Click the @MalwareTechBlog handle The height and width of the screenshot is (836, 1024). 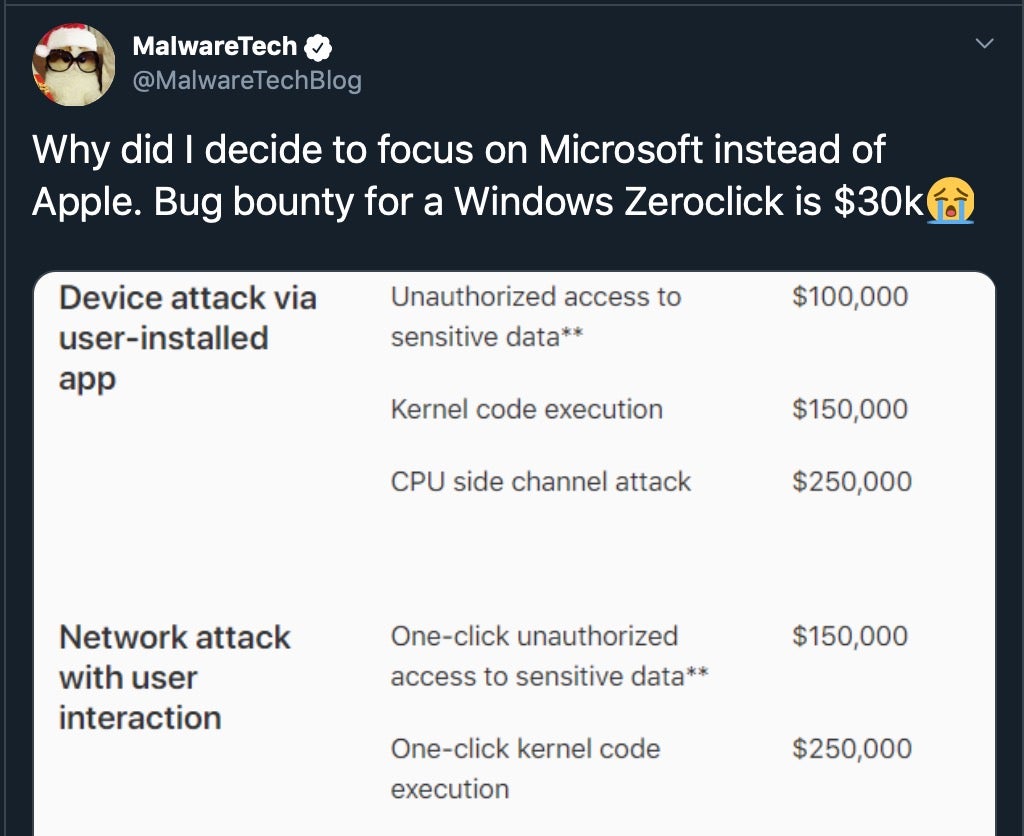pos(246,80)
